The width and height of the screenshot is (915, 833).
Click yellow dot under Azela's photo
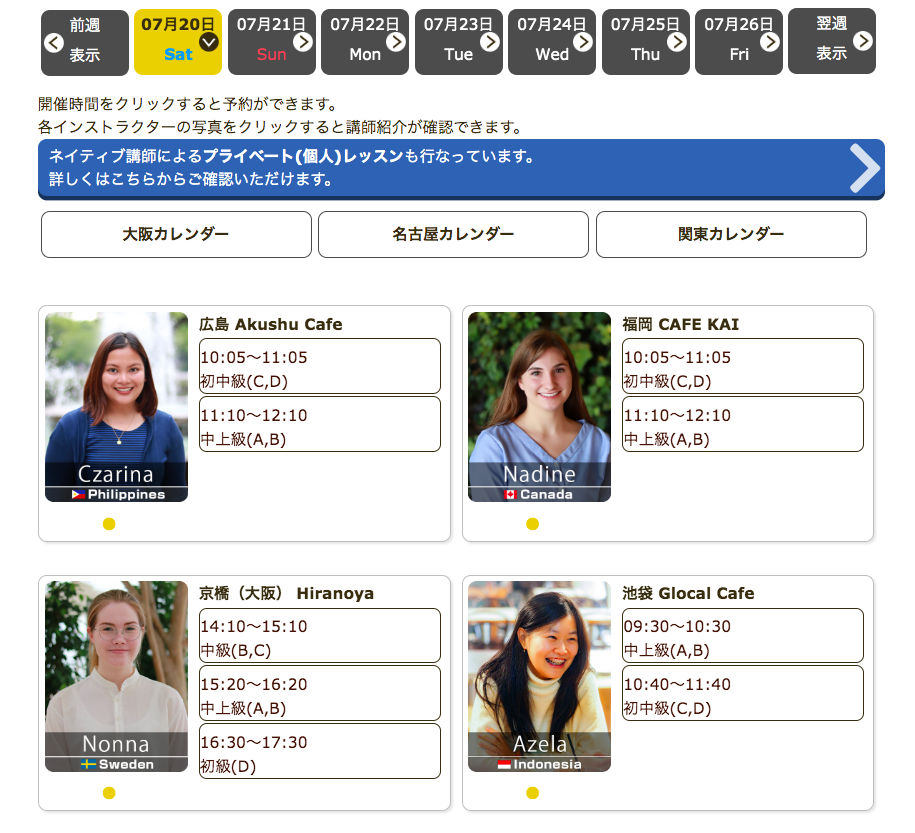[532, 793]
